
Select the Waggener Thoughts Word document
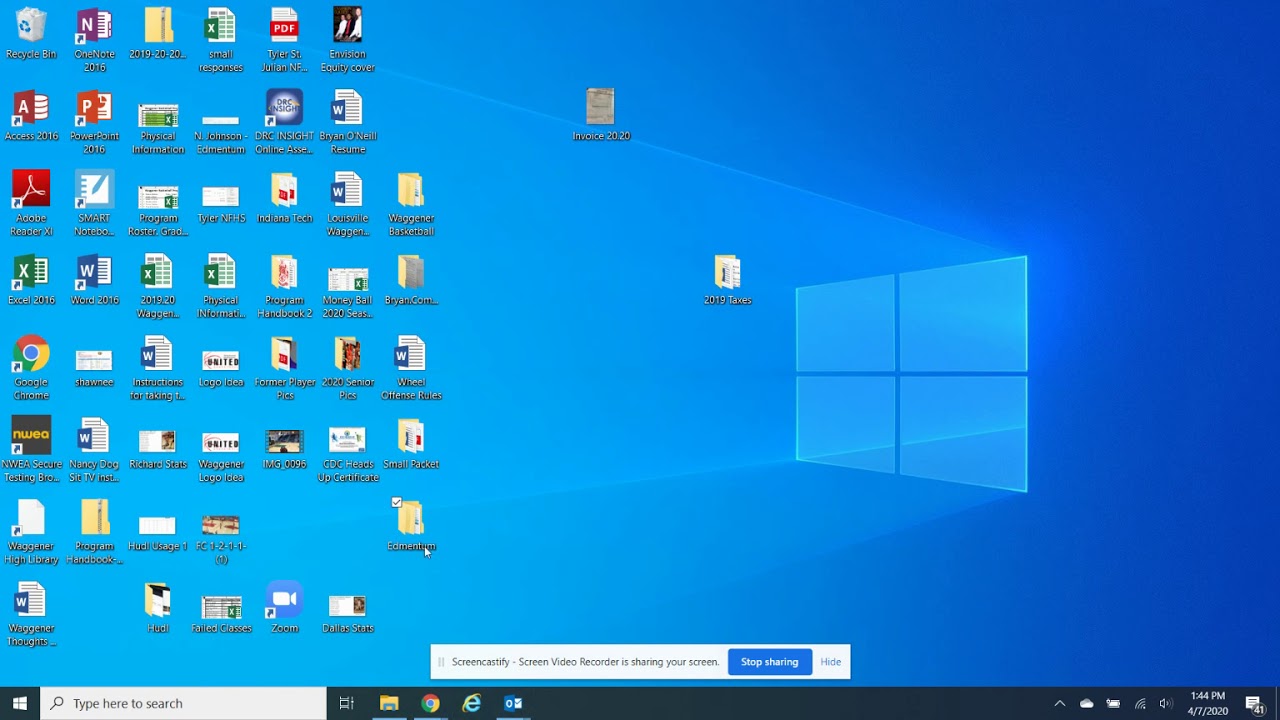point(31,614)
